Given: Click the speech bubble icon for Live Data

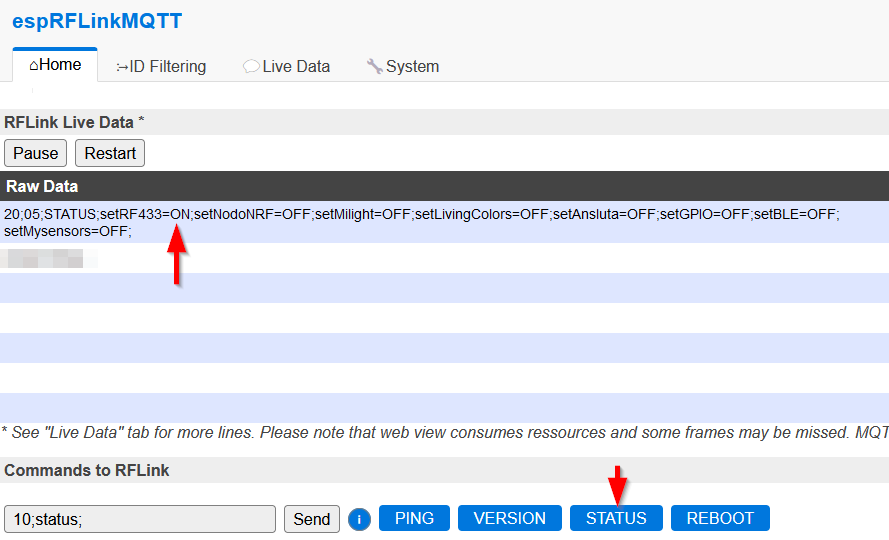Looking at the screenshot, I should 251,67.
